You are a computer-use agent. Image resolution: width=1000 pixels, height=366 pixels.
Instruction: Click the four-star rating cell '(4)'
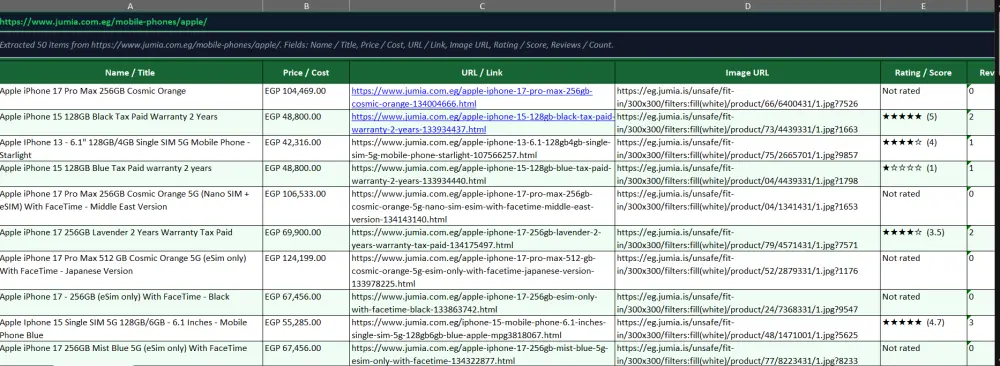point(923,148)
